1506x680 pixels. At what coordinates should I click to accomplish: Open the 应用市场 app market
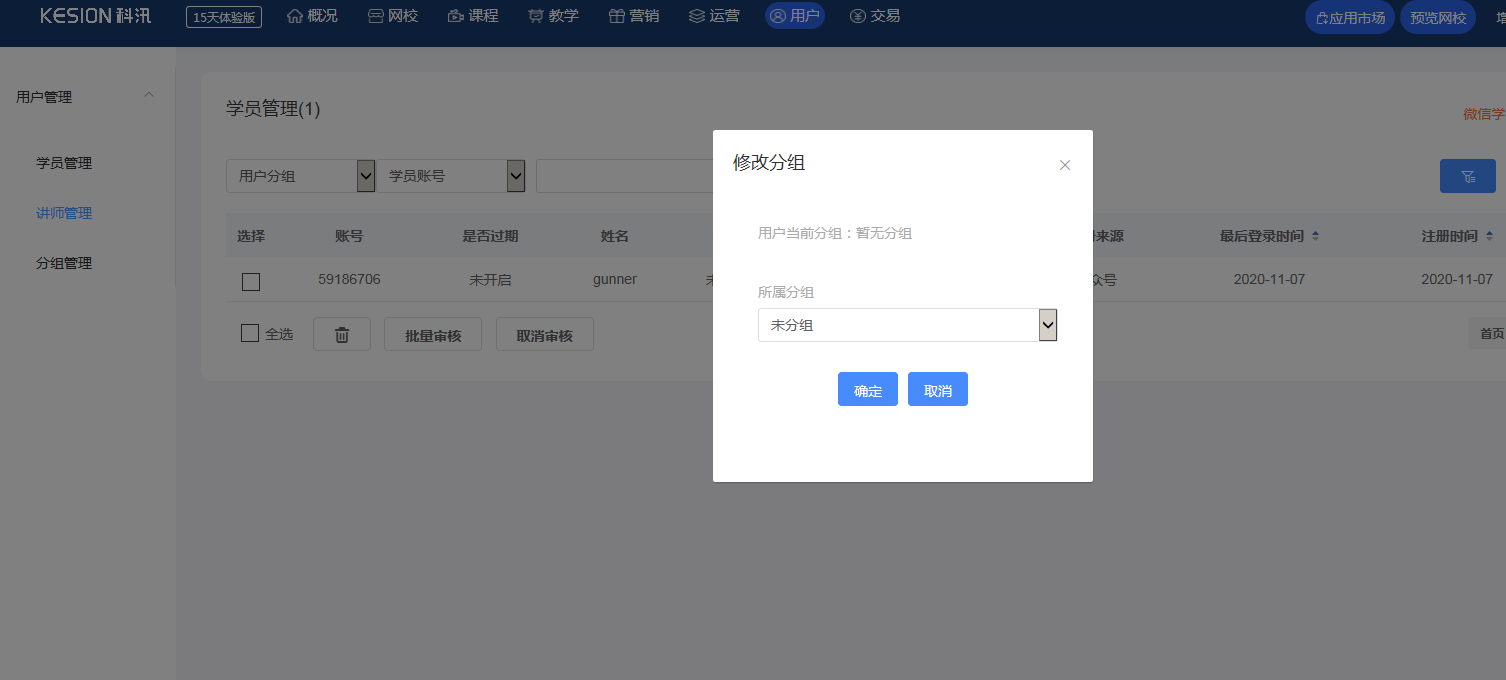[1349, 18]
